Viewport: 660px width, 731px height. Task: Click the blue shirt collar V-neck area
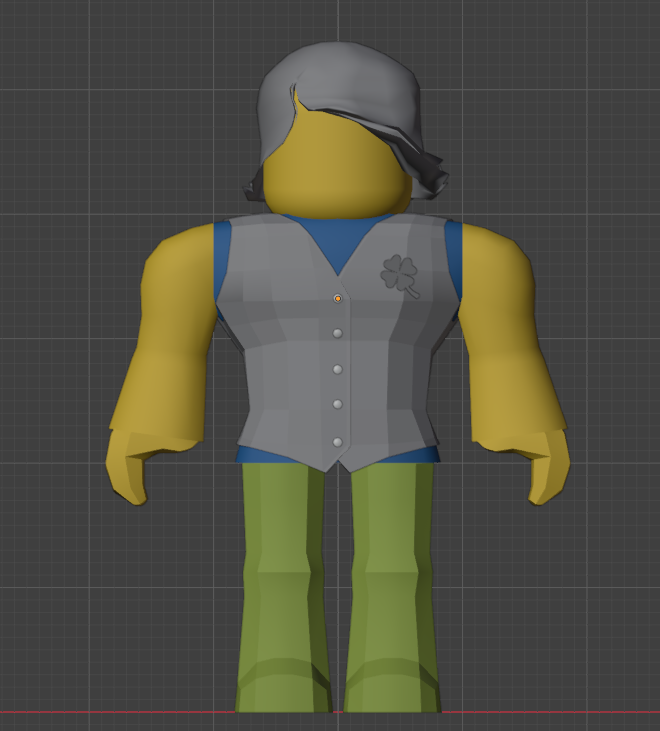pos(338,242)
